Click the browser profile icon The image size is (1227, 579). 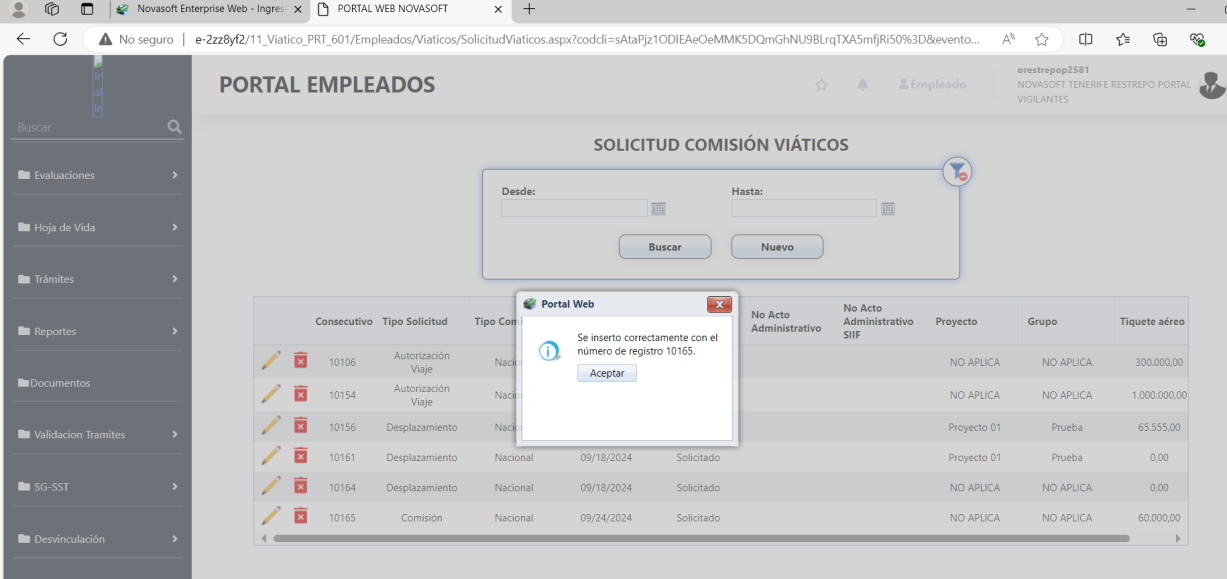pos(18,9)
